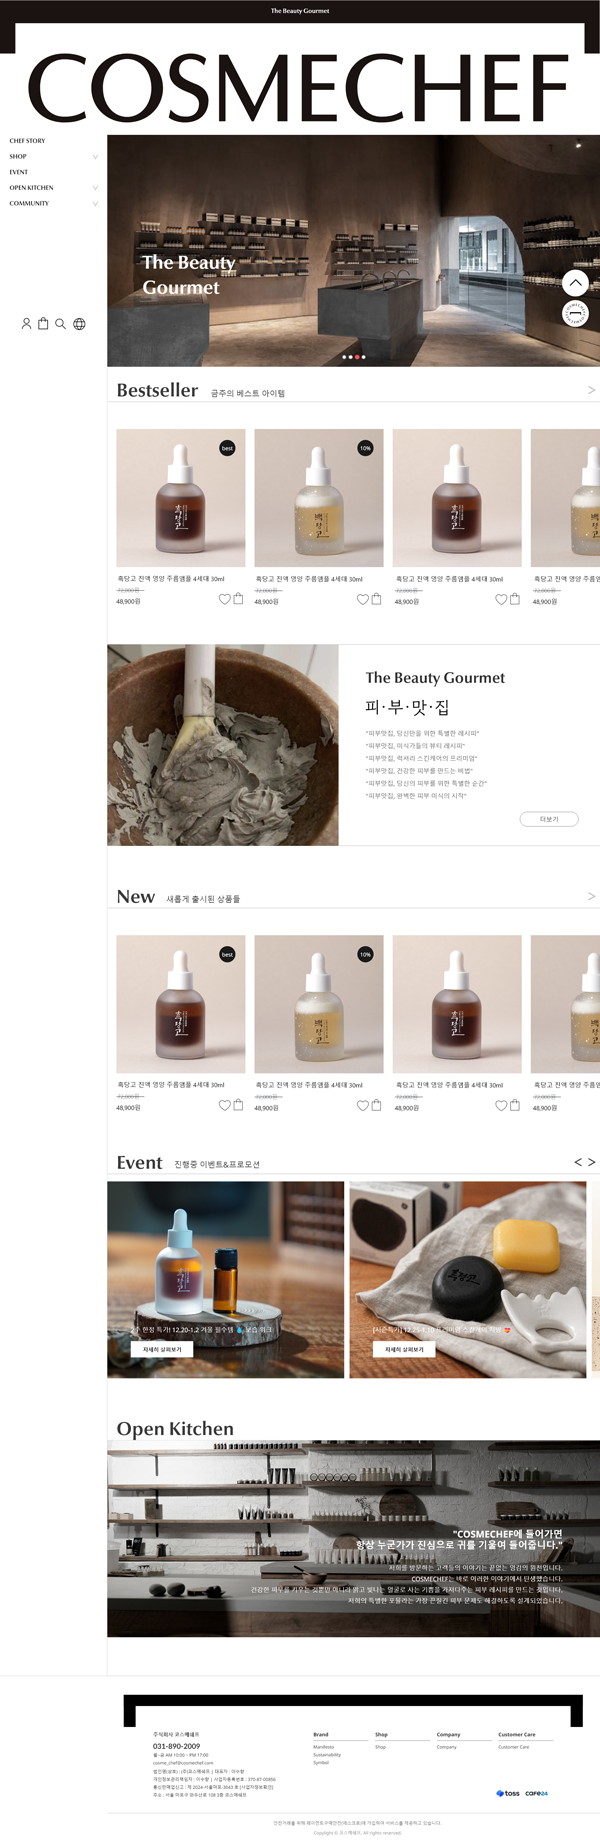The image size is (600, 1844).
Task: Click the search magnifier icon
Action: (x=60, y=324)
